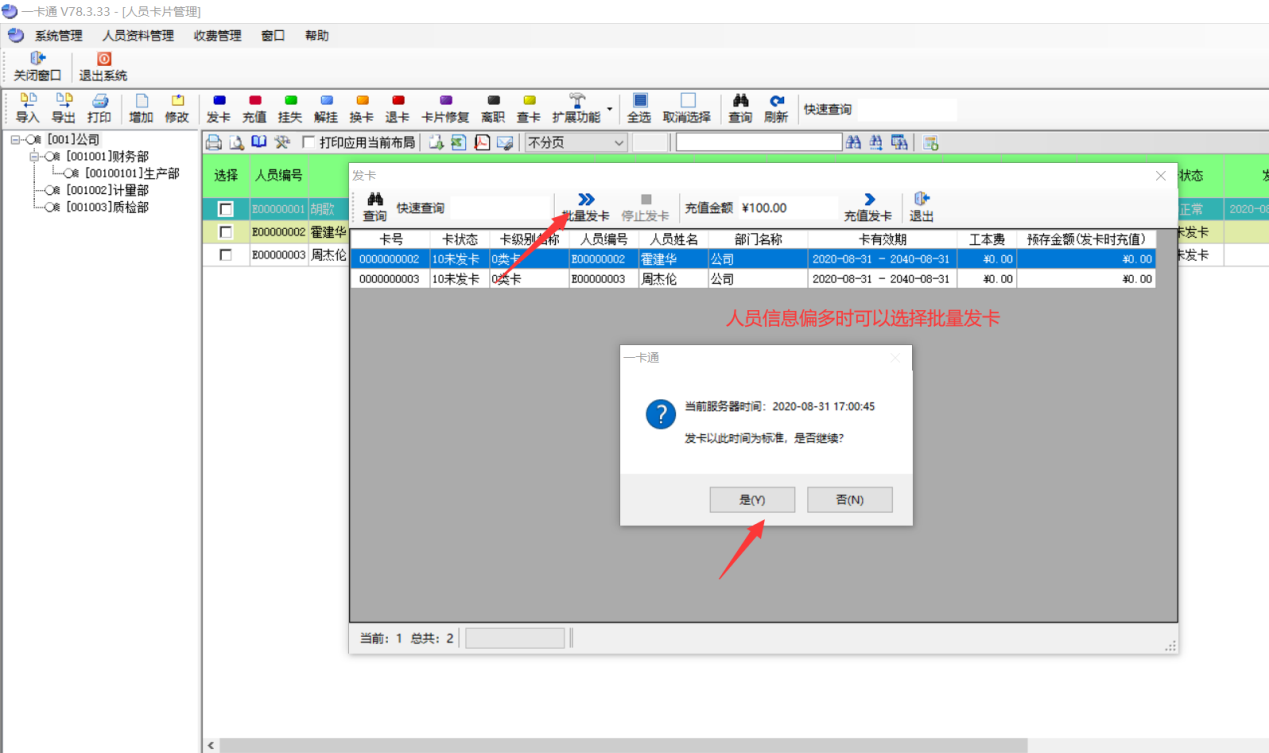Open the 收费管理 menu
This screenshot has height=753, width=1269.
tap(217, 36)
